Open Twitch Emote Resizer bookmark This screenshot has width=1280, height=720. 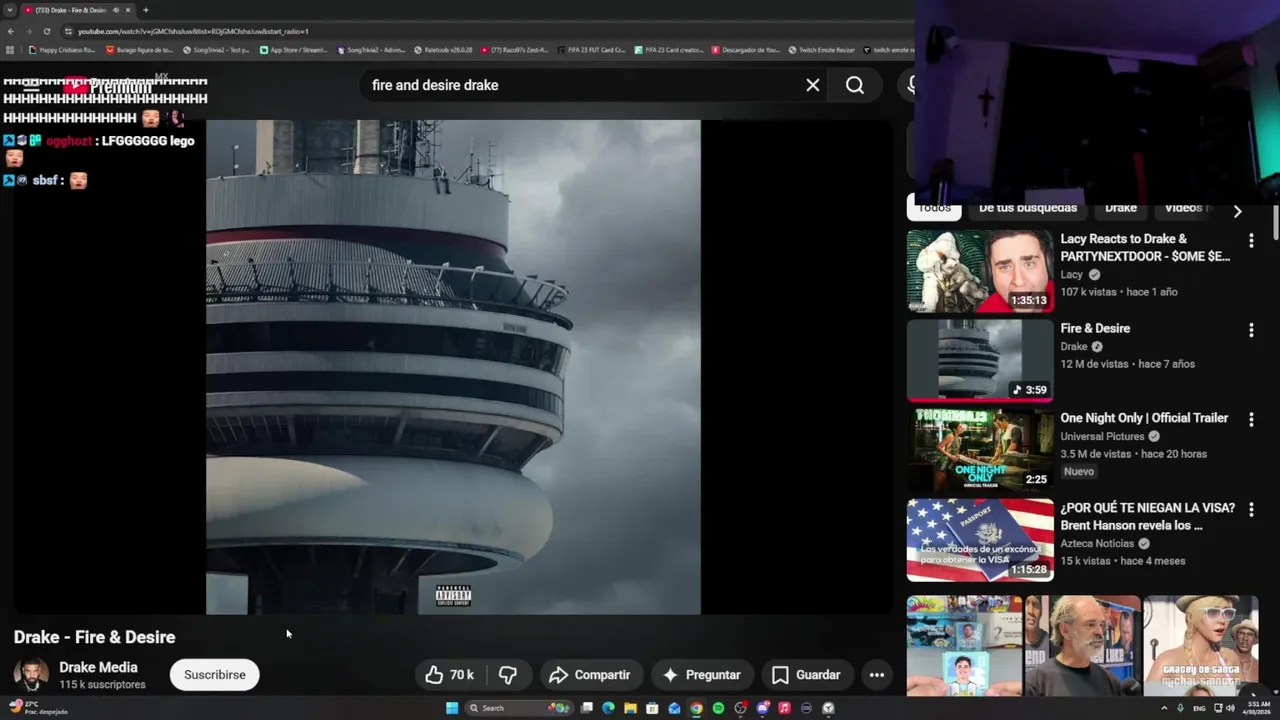822,50
